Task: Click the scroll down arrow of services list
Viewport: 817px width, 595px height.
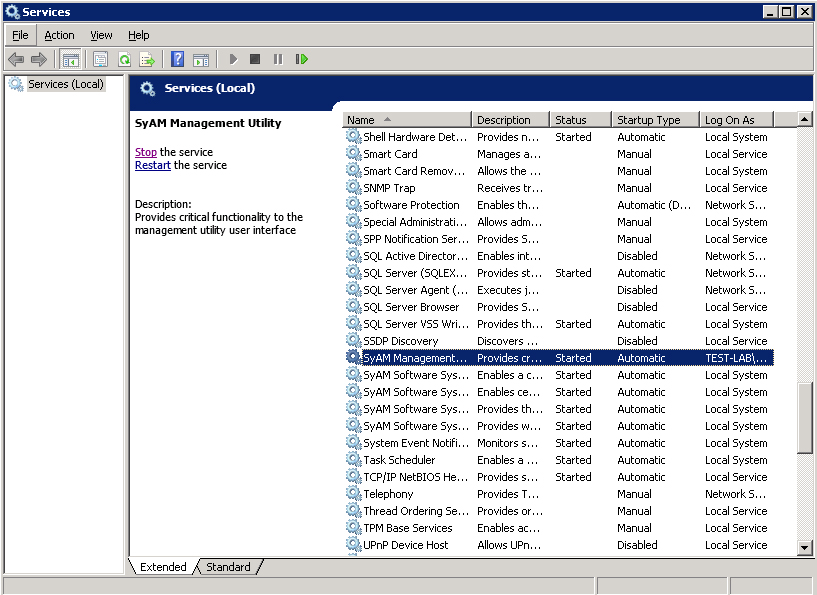Action: (805, 547)
